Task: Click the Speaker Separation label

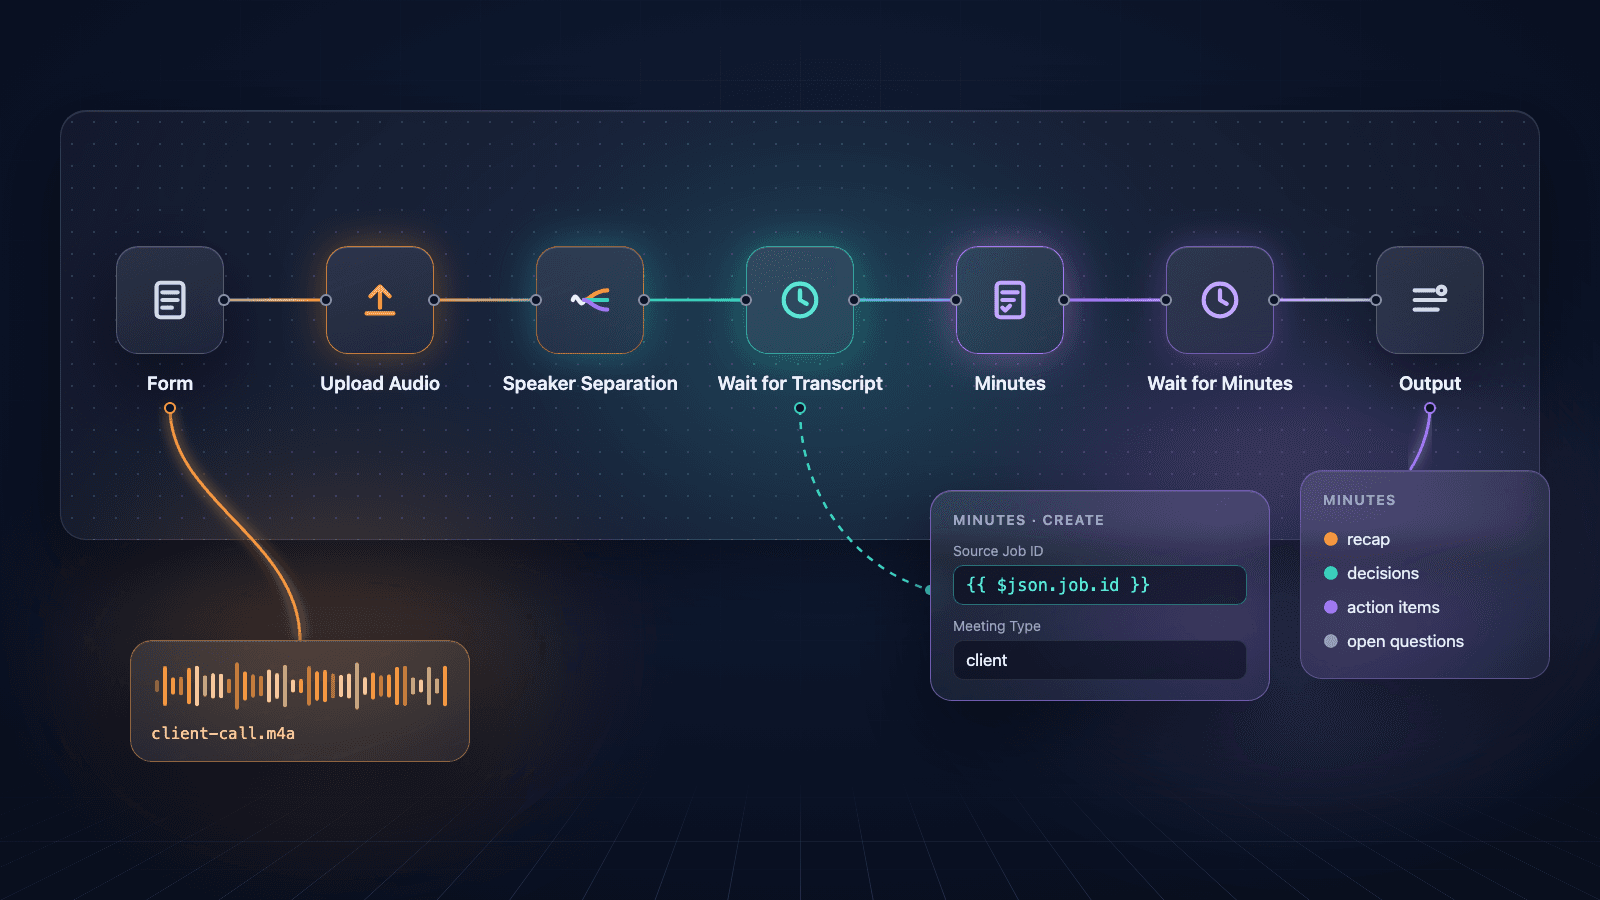Action: click(590, 383)
